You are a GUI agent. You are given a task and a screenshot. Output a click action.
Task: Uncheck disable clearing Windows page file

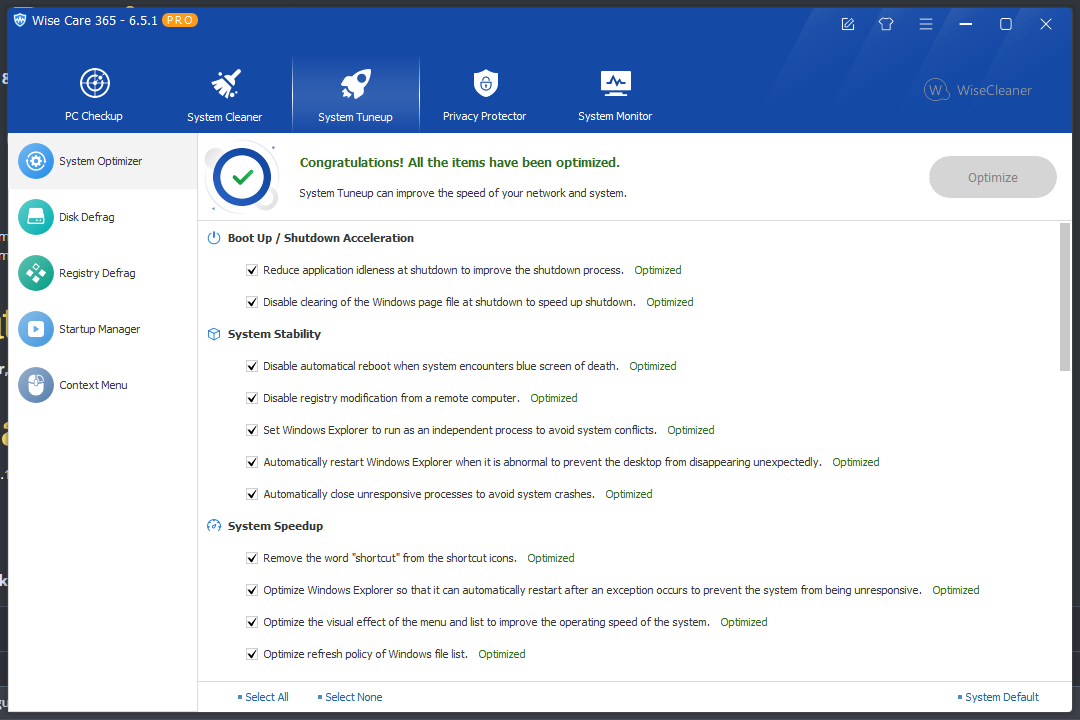click(252, 302)
